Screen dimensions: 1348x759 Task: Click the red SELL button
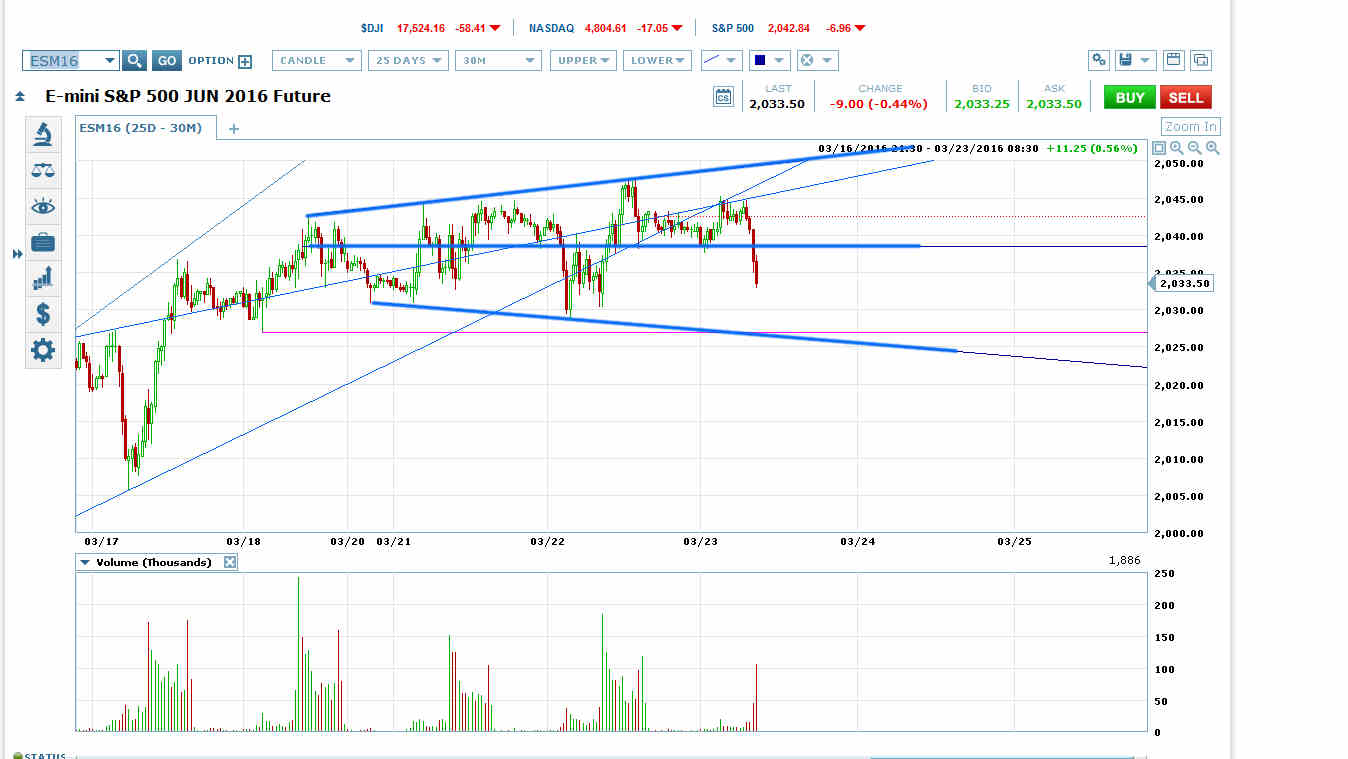[1186, 97]
